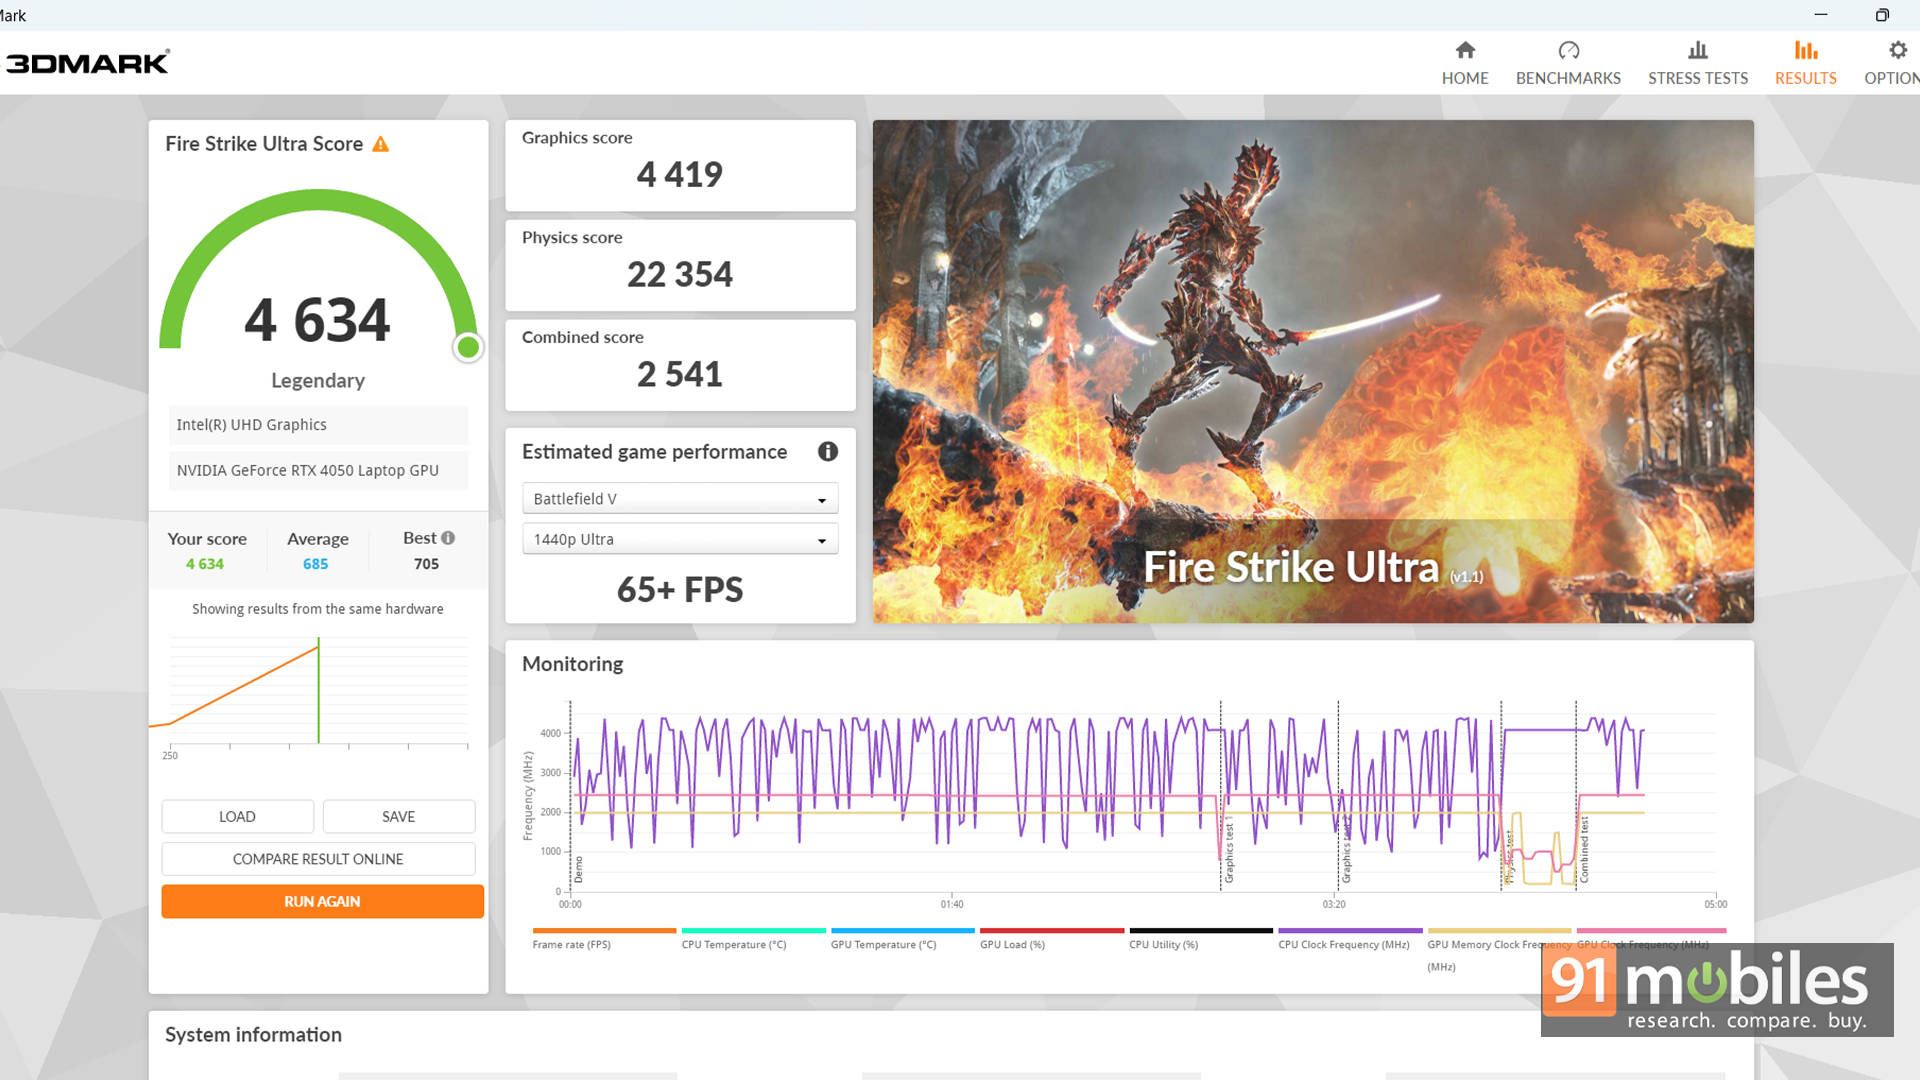
Task: Expand the Battlefield V game dropdown
Action: pyautogui.click(x=680, y=499)
